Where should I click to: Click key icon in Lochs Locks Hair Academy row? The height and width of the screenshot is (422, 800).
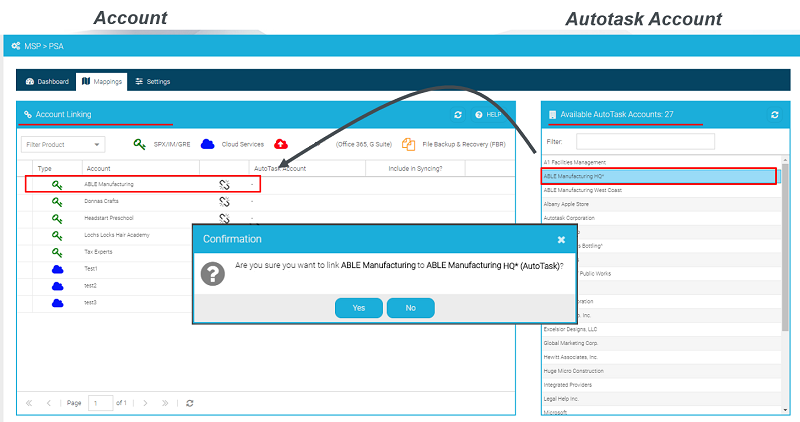tap(57, 235)
